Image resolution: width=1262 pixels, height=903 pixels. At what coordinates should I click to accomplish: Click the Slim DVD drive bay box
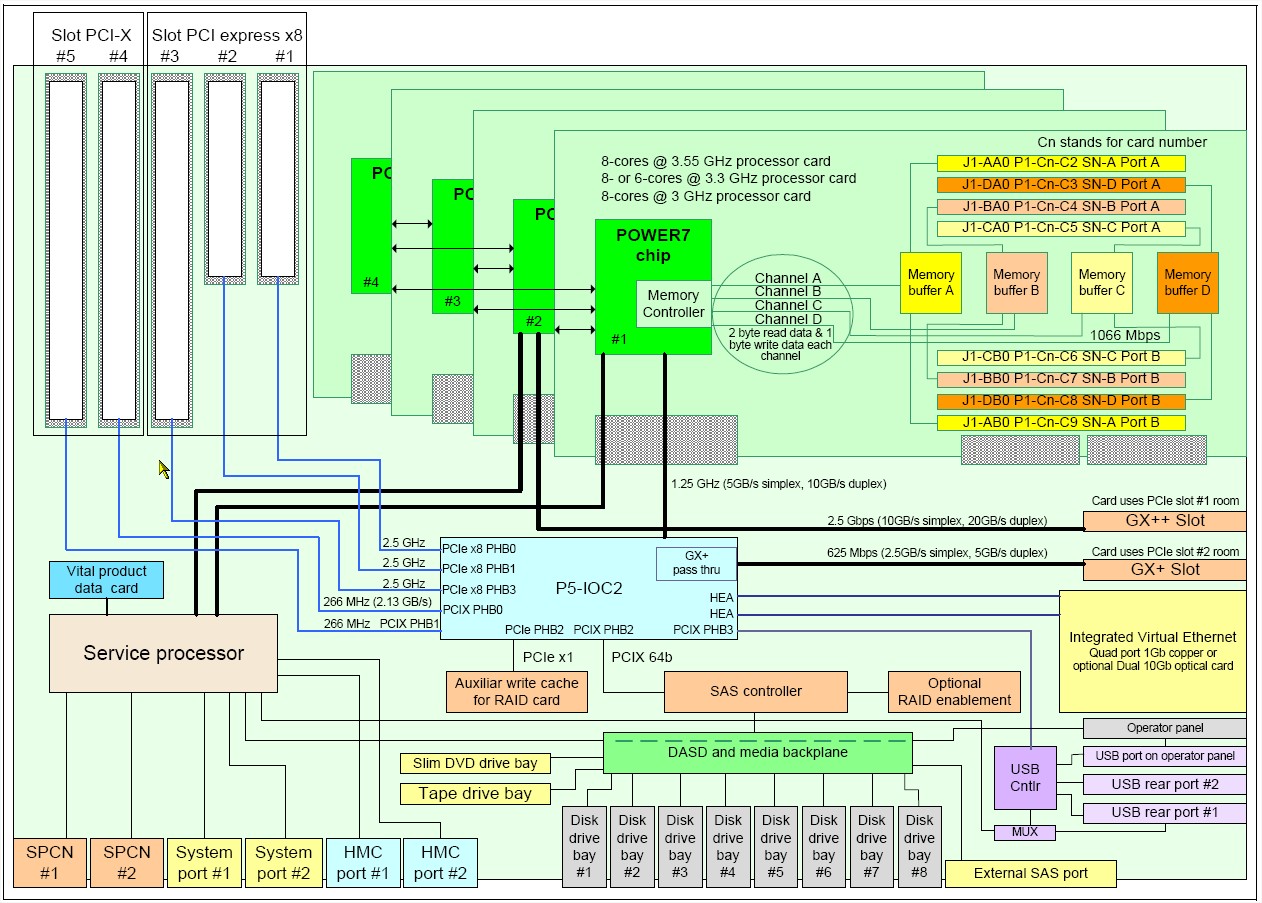click(x=475, y=763)
